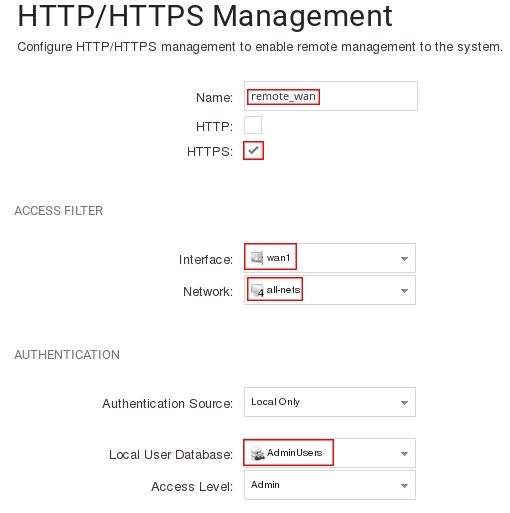Open the Access Level dropdown
This screenshot has width=510, height=513.
[x=330, y=485]
